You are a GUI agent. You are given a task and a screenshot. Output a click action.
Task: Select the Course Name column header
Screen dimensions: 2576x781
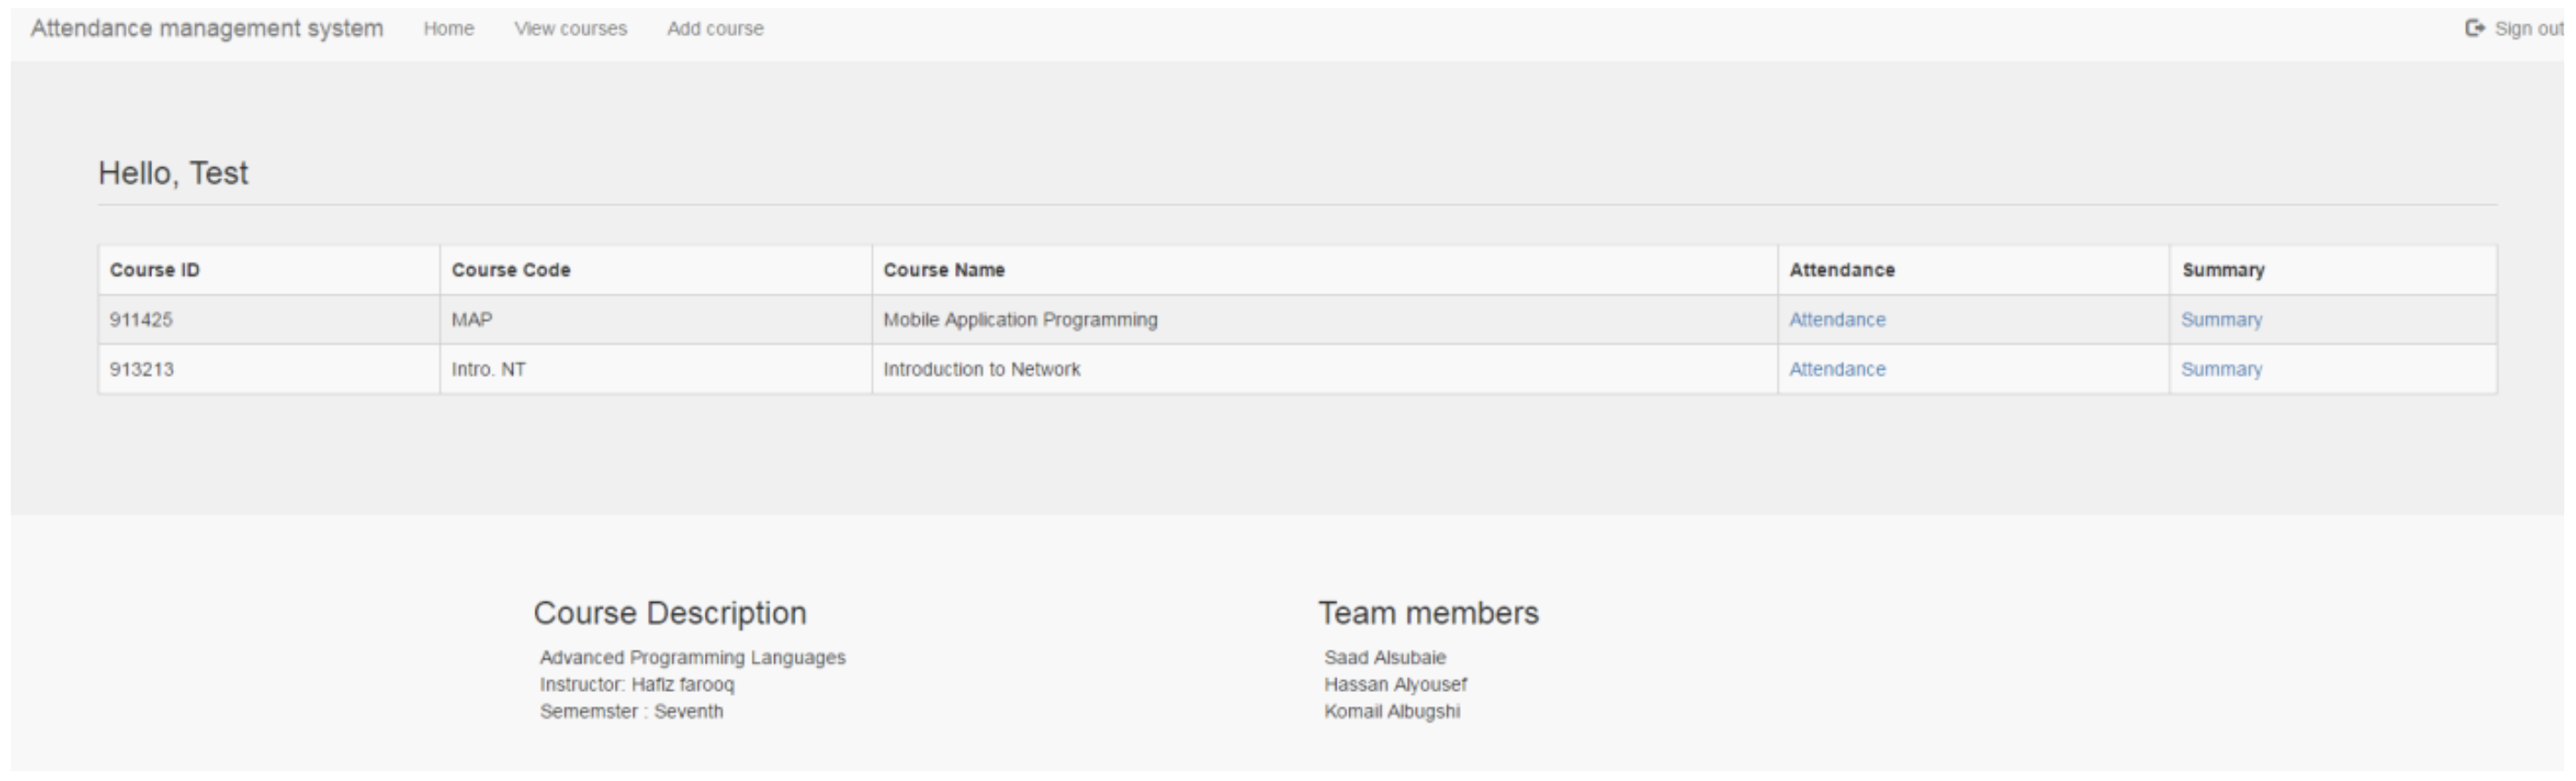(1325, 270)
